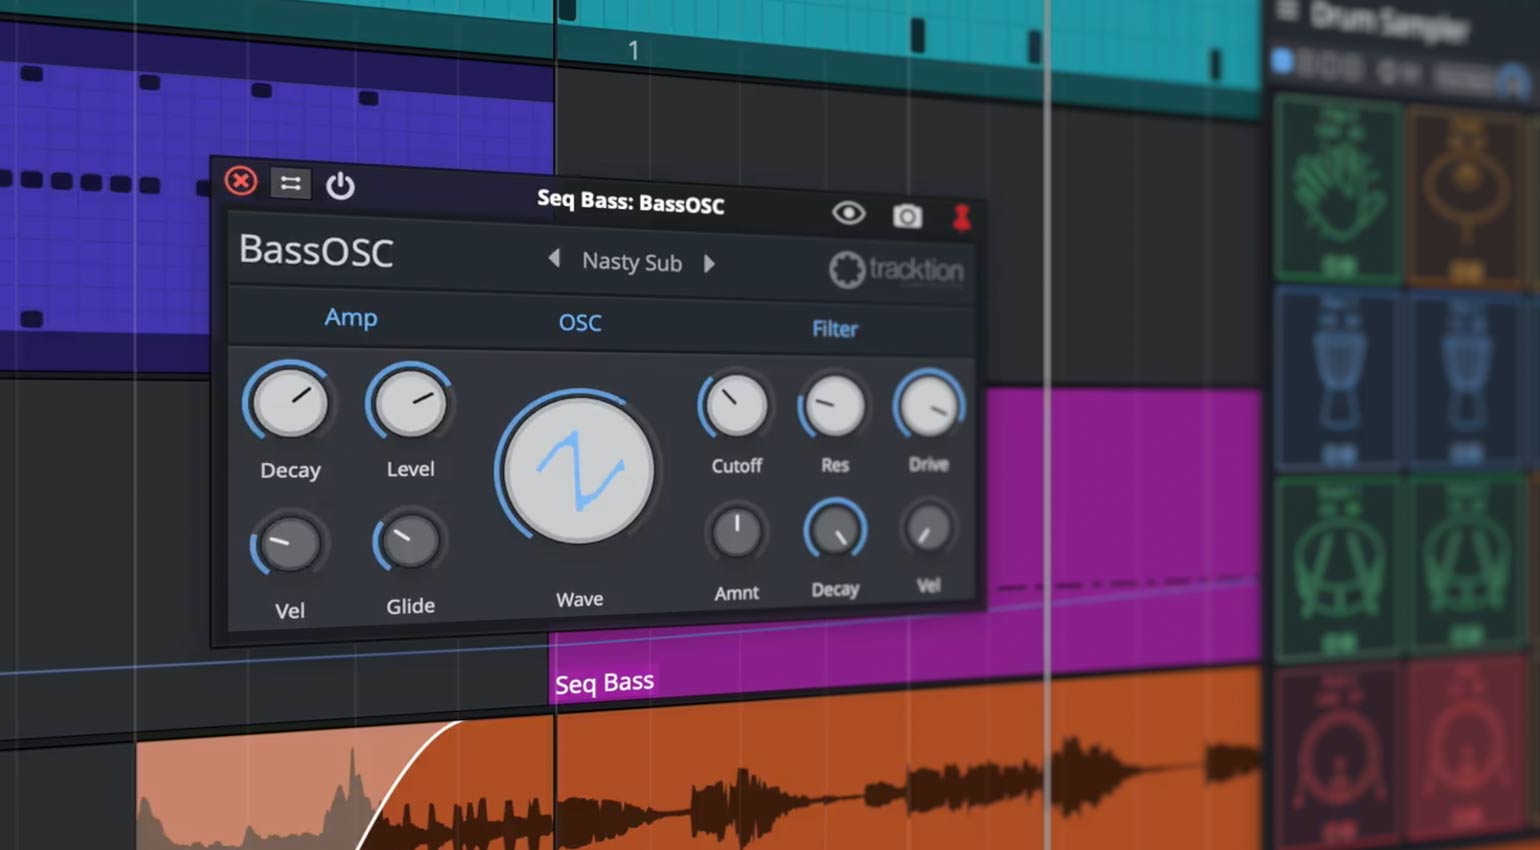This screenshot has width=1540, height=850.
Task: Select the Seq Bass clip label
Action: point(604,683)
